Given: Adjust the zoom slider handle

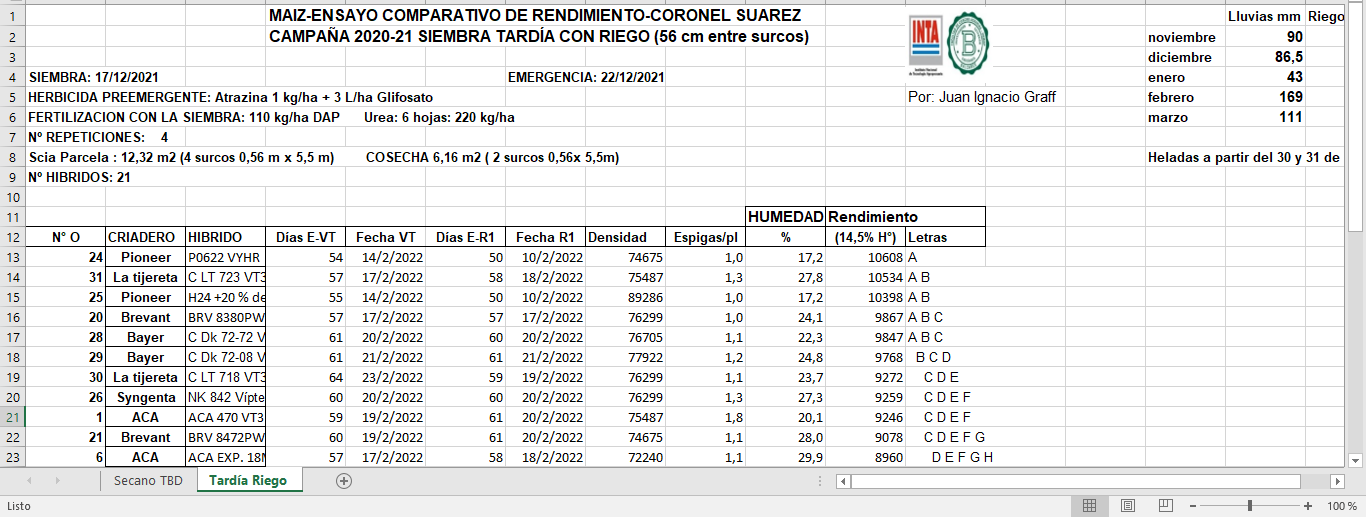Looking at the screenshot, I should point(1249,506).
